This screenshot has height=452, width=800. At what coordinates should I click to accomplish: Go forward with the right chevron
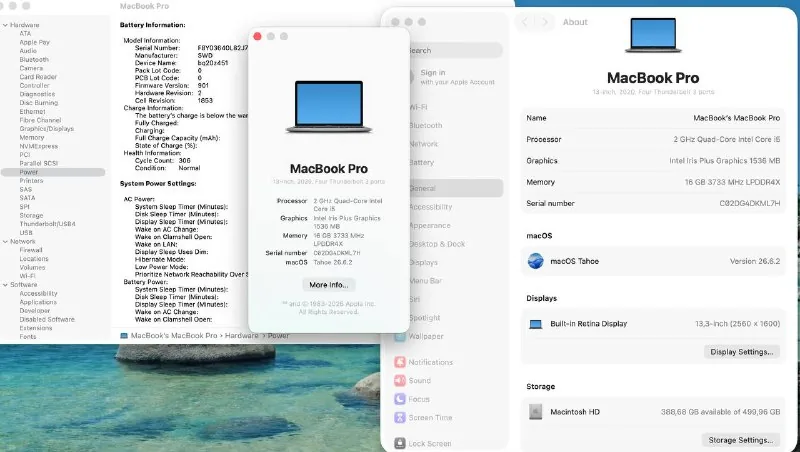point(544,22)
